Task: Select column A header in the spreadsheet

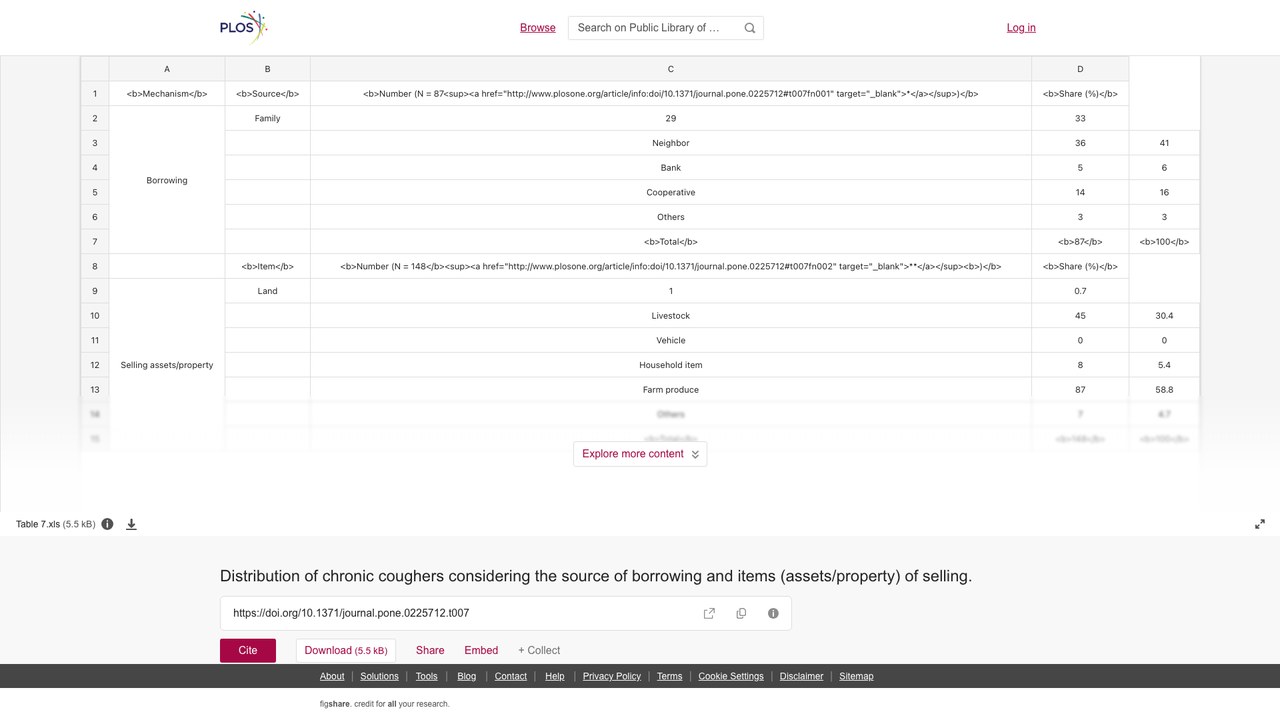Action: click(x=167, y=69)
